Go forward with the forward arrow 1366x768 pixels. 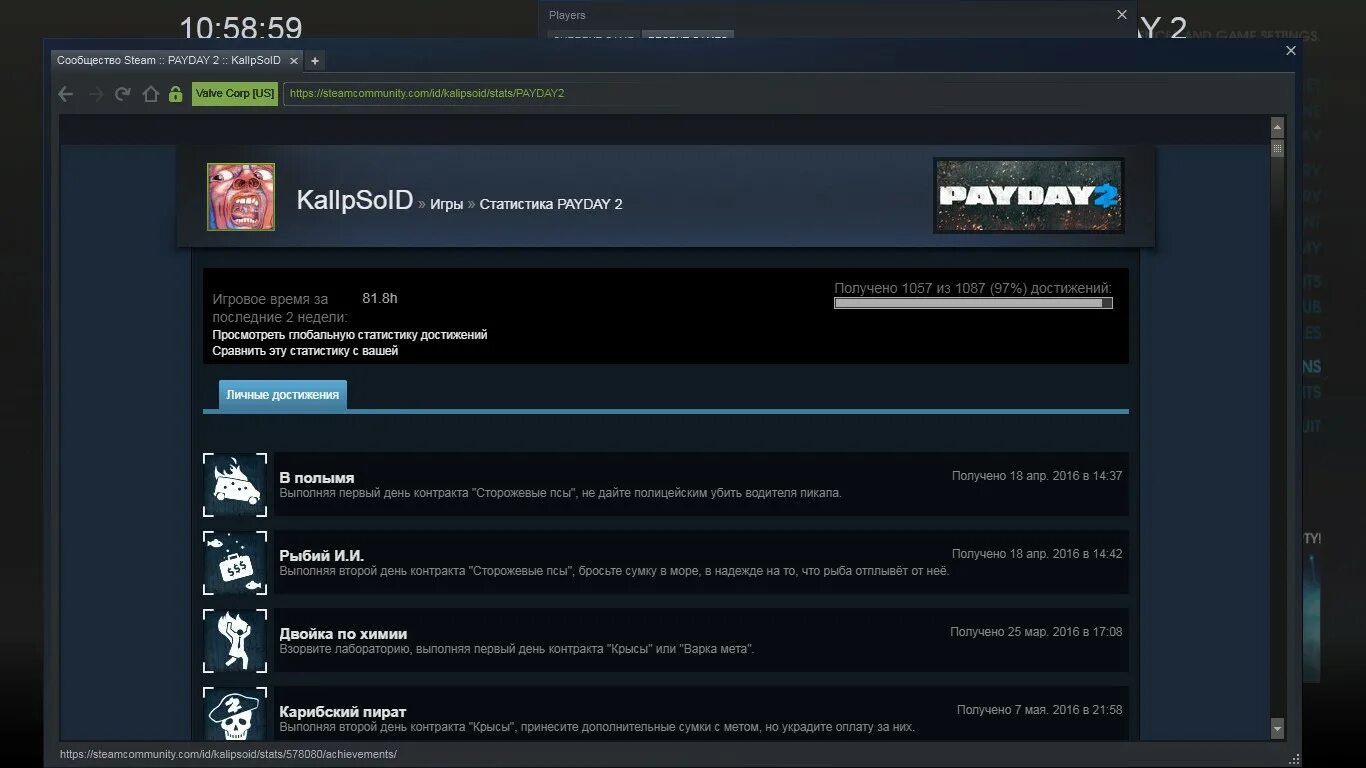(96, 94)
